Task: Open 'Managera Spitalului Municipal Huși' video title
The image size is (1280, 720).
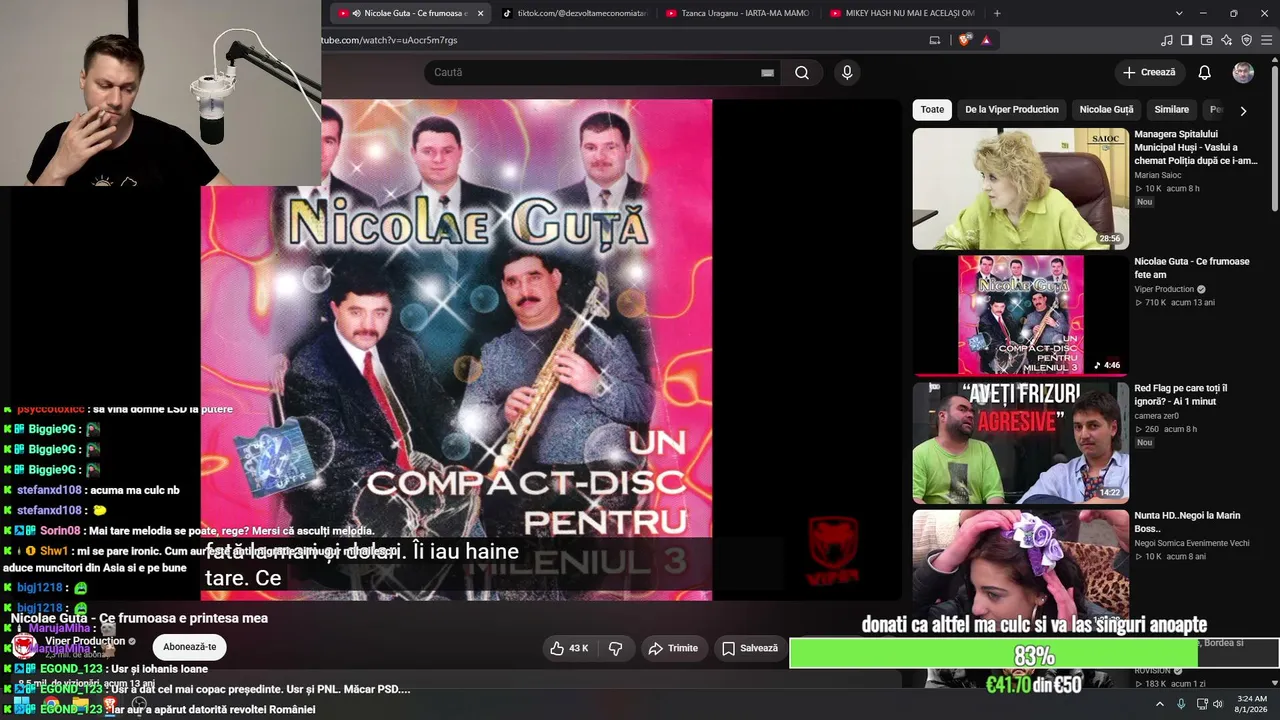Action: click(x=1196, y=147)
